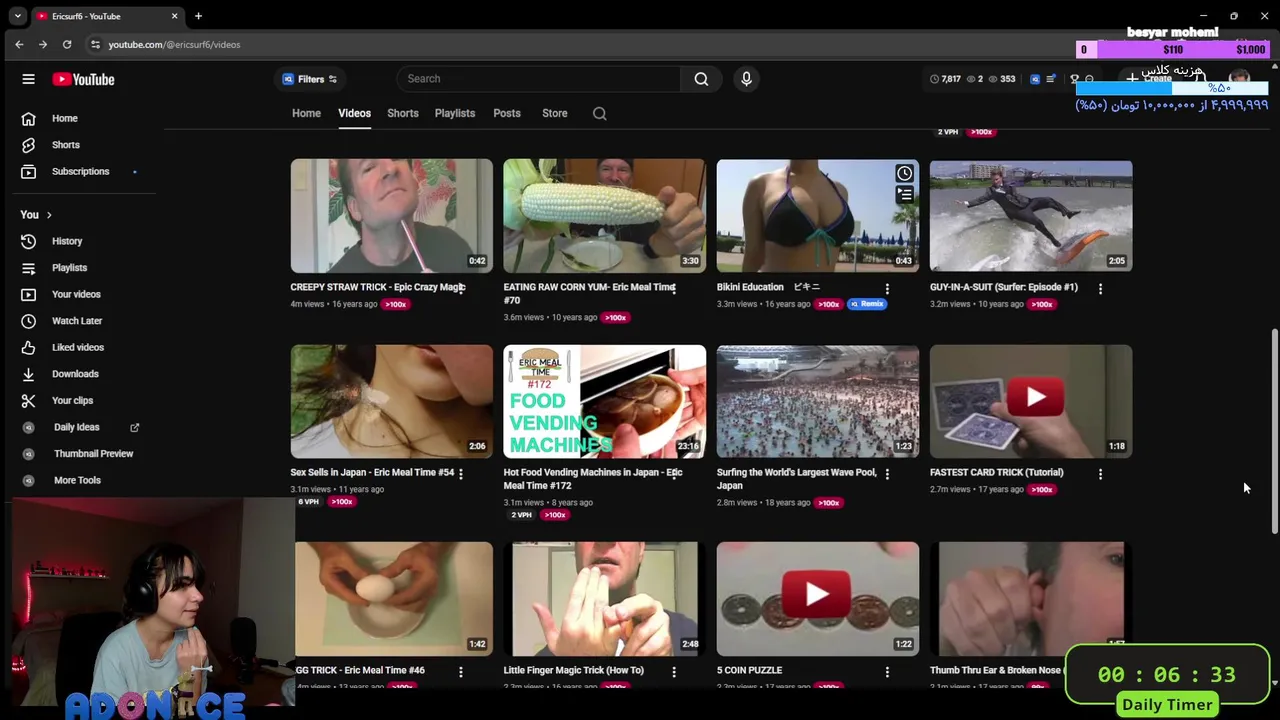Add Bikini Education to Watch Later

pos(904,173)
